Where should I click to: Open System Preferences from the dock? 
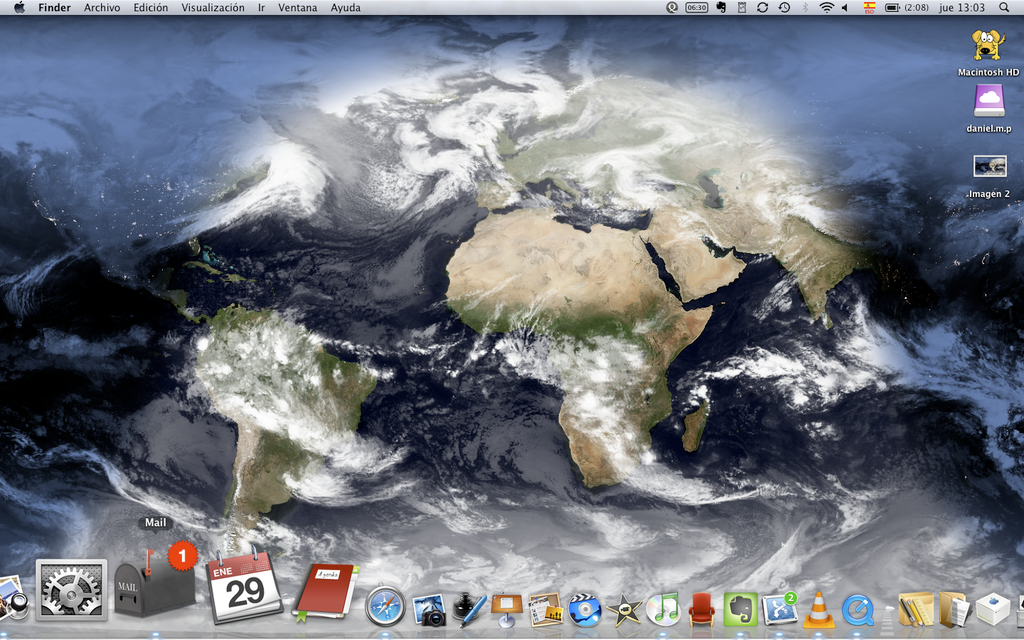click(x=71, y=589)
